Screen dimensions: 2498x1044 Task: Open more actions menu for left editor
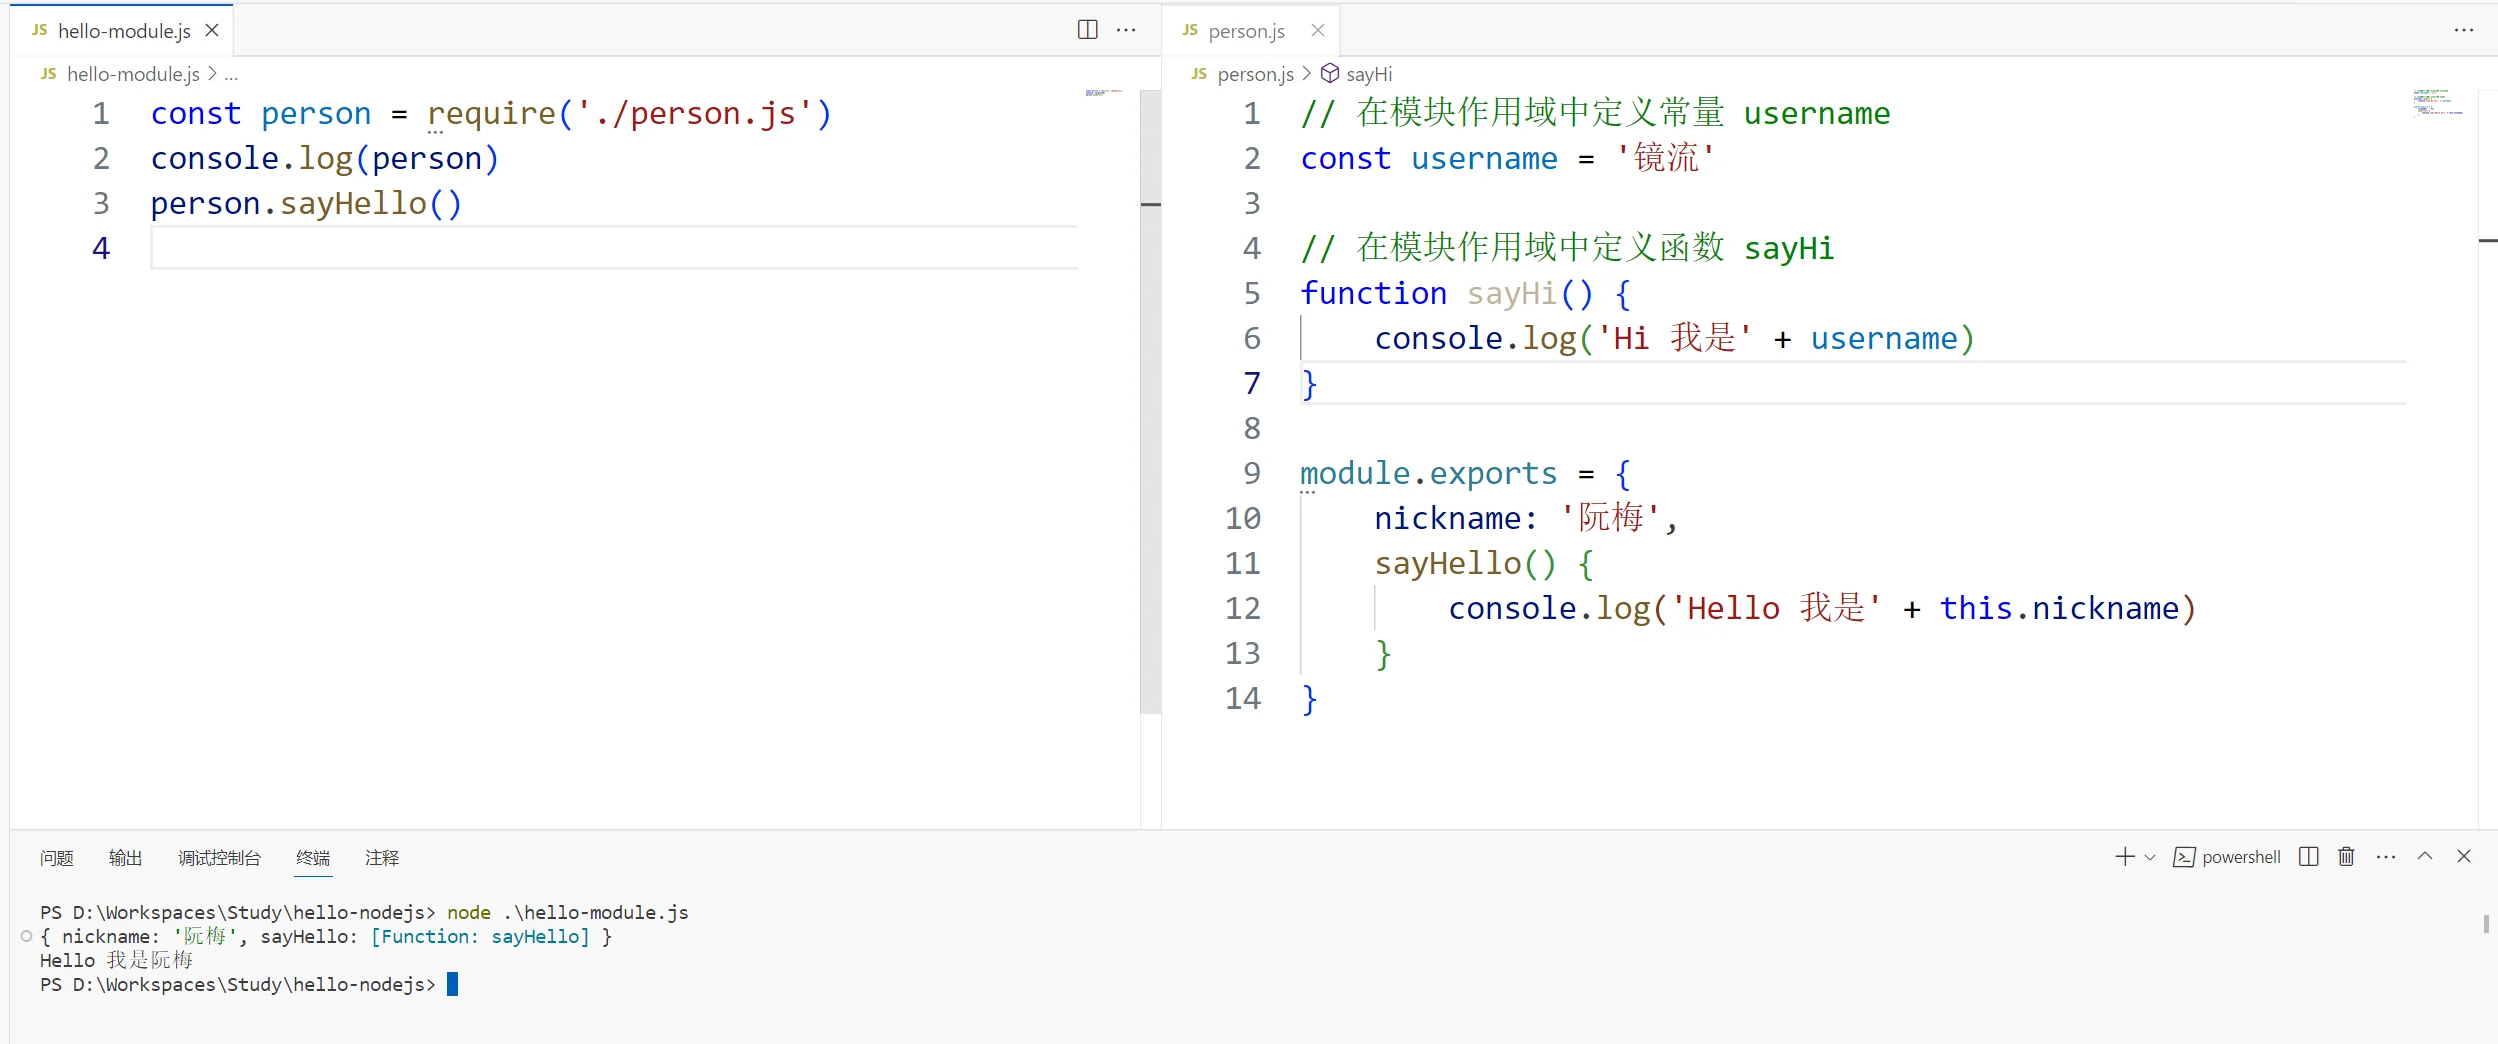tap(1126, 30)
